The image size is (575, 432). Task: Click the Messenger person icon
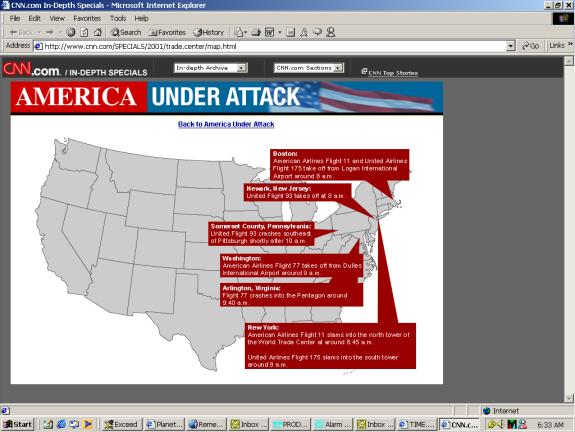pyautogui.click(x=330, y=32)
